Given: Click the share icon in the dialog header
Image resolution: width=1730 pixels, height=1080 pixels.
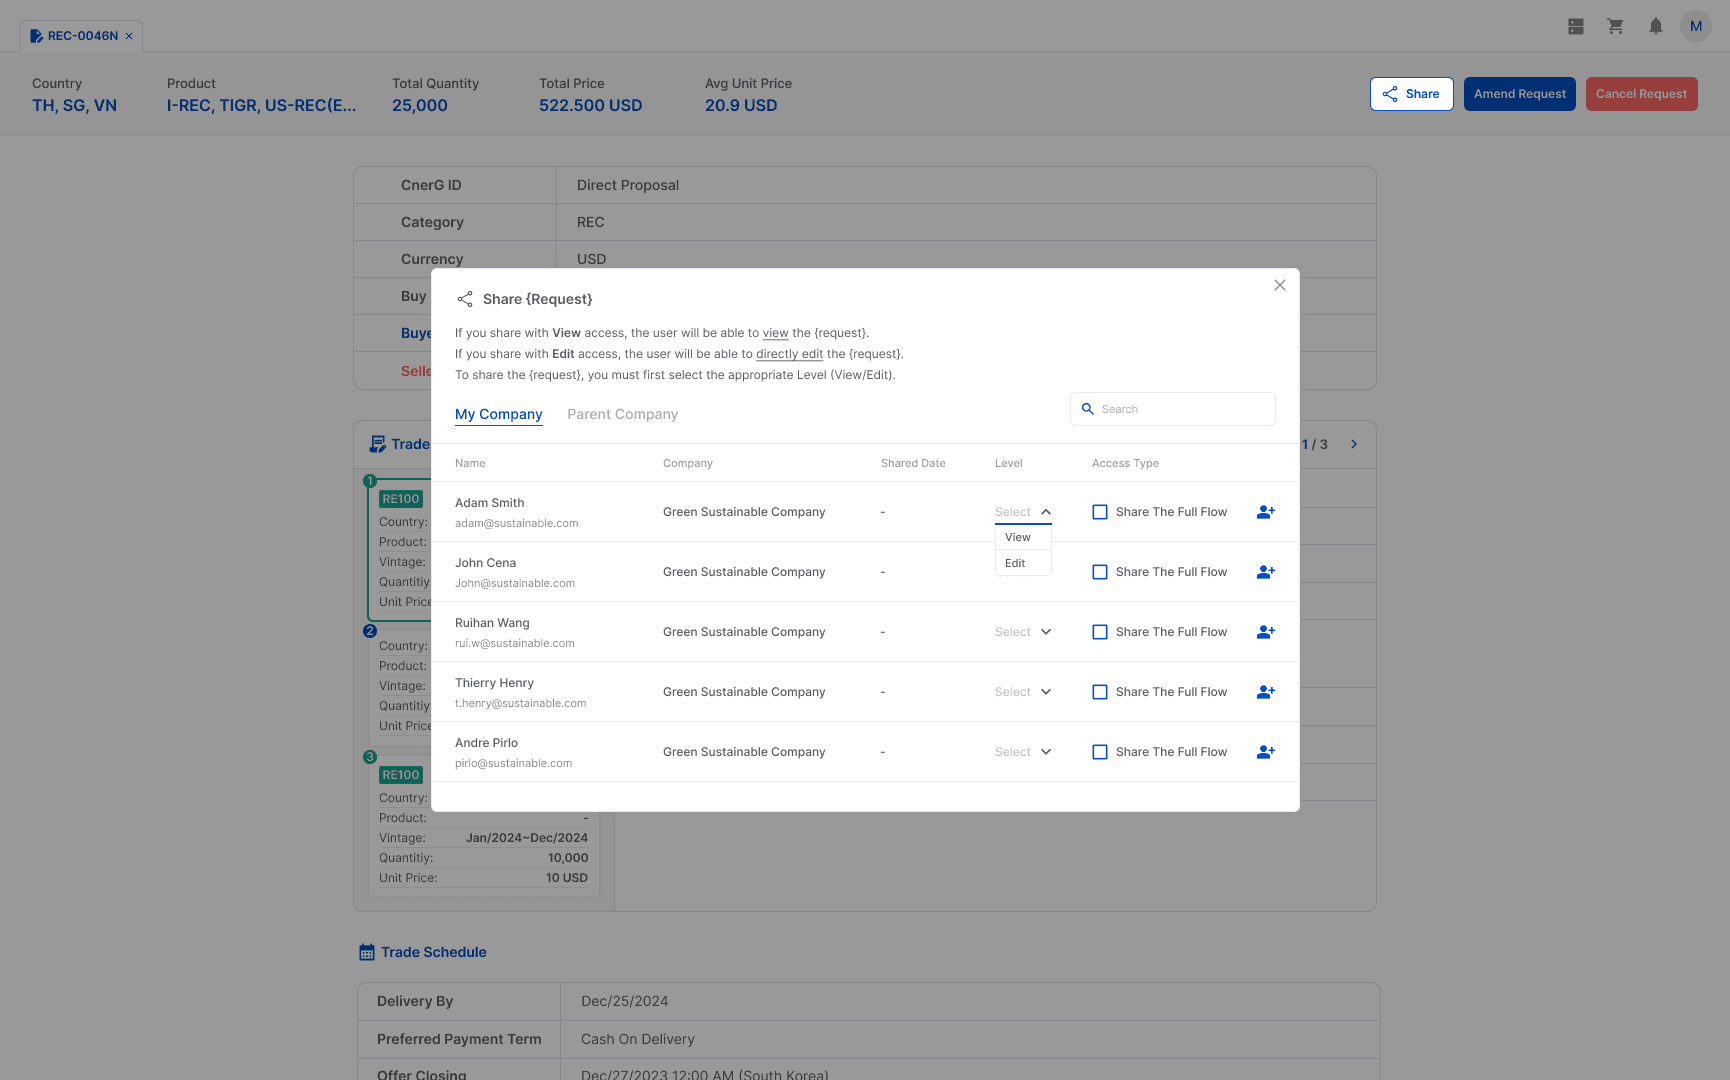Looking at the screenshot, I should click(x=465, y=298).
